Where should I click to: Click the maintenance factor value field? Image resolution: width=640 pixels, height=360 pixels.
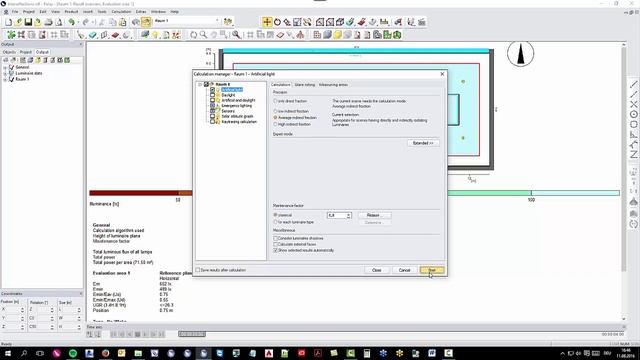click(336, 215)
